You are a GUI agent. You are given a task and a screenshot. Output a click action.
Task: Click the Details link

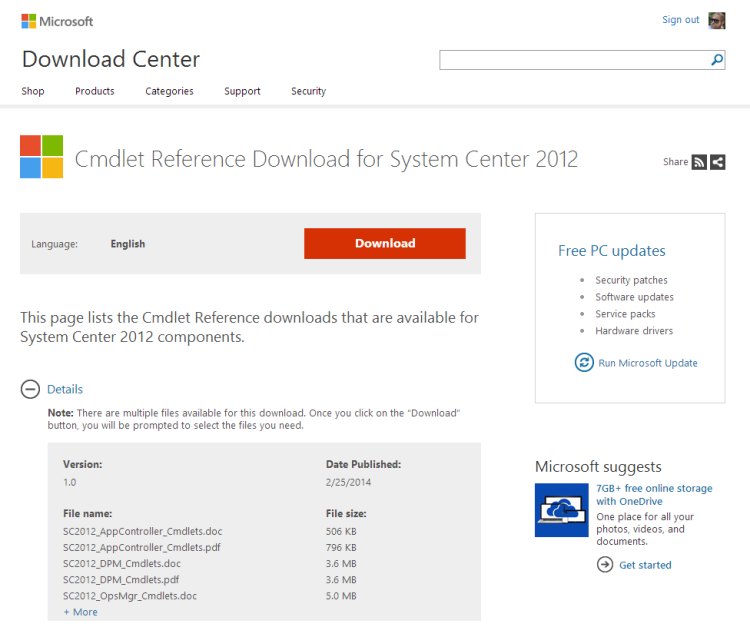pos(65,389)
